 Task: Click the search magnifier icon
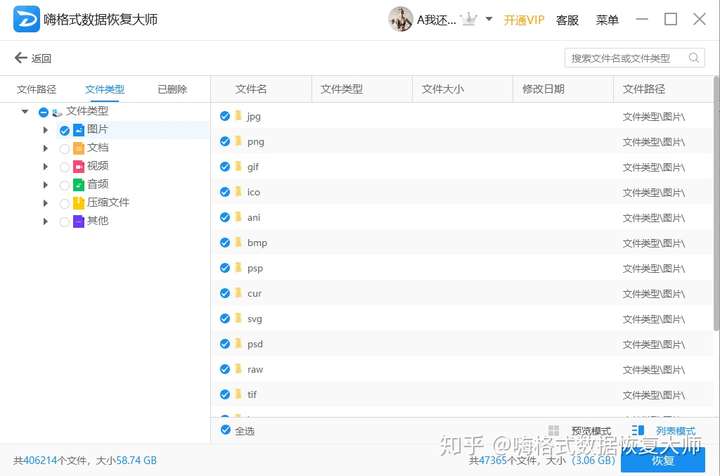coord(693,58)
